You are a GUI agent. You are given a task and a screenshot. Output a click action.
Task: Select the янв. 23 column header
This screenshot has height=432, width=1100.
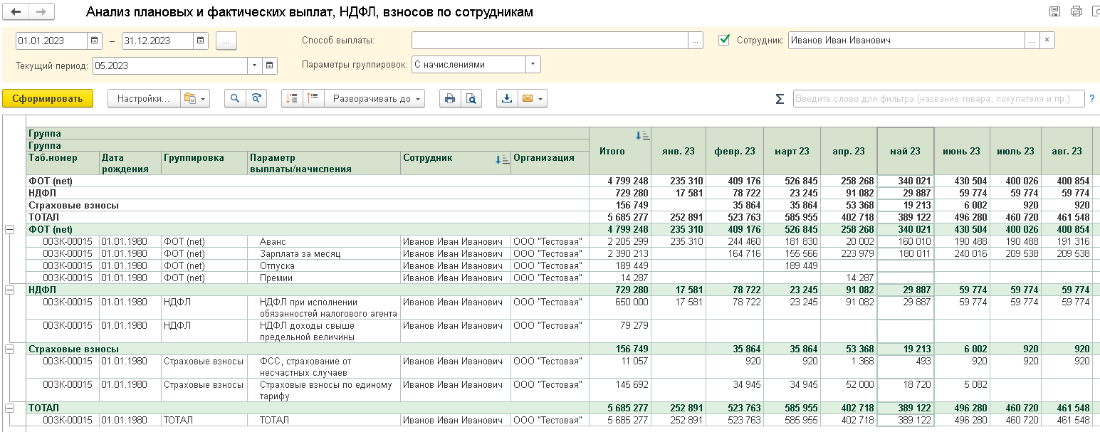tap(679, 151)
